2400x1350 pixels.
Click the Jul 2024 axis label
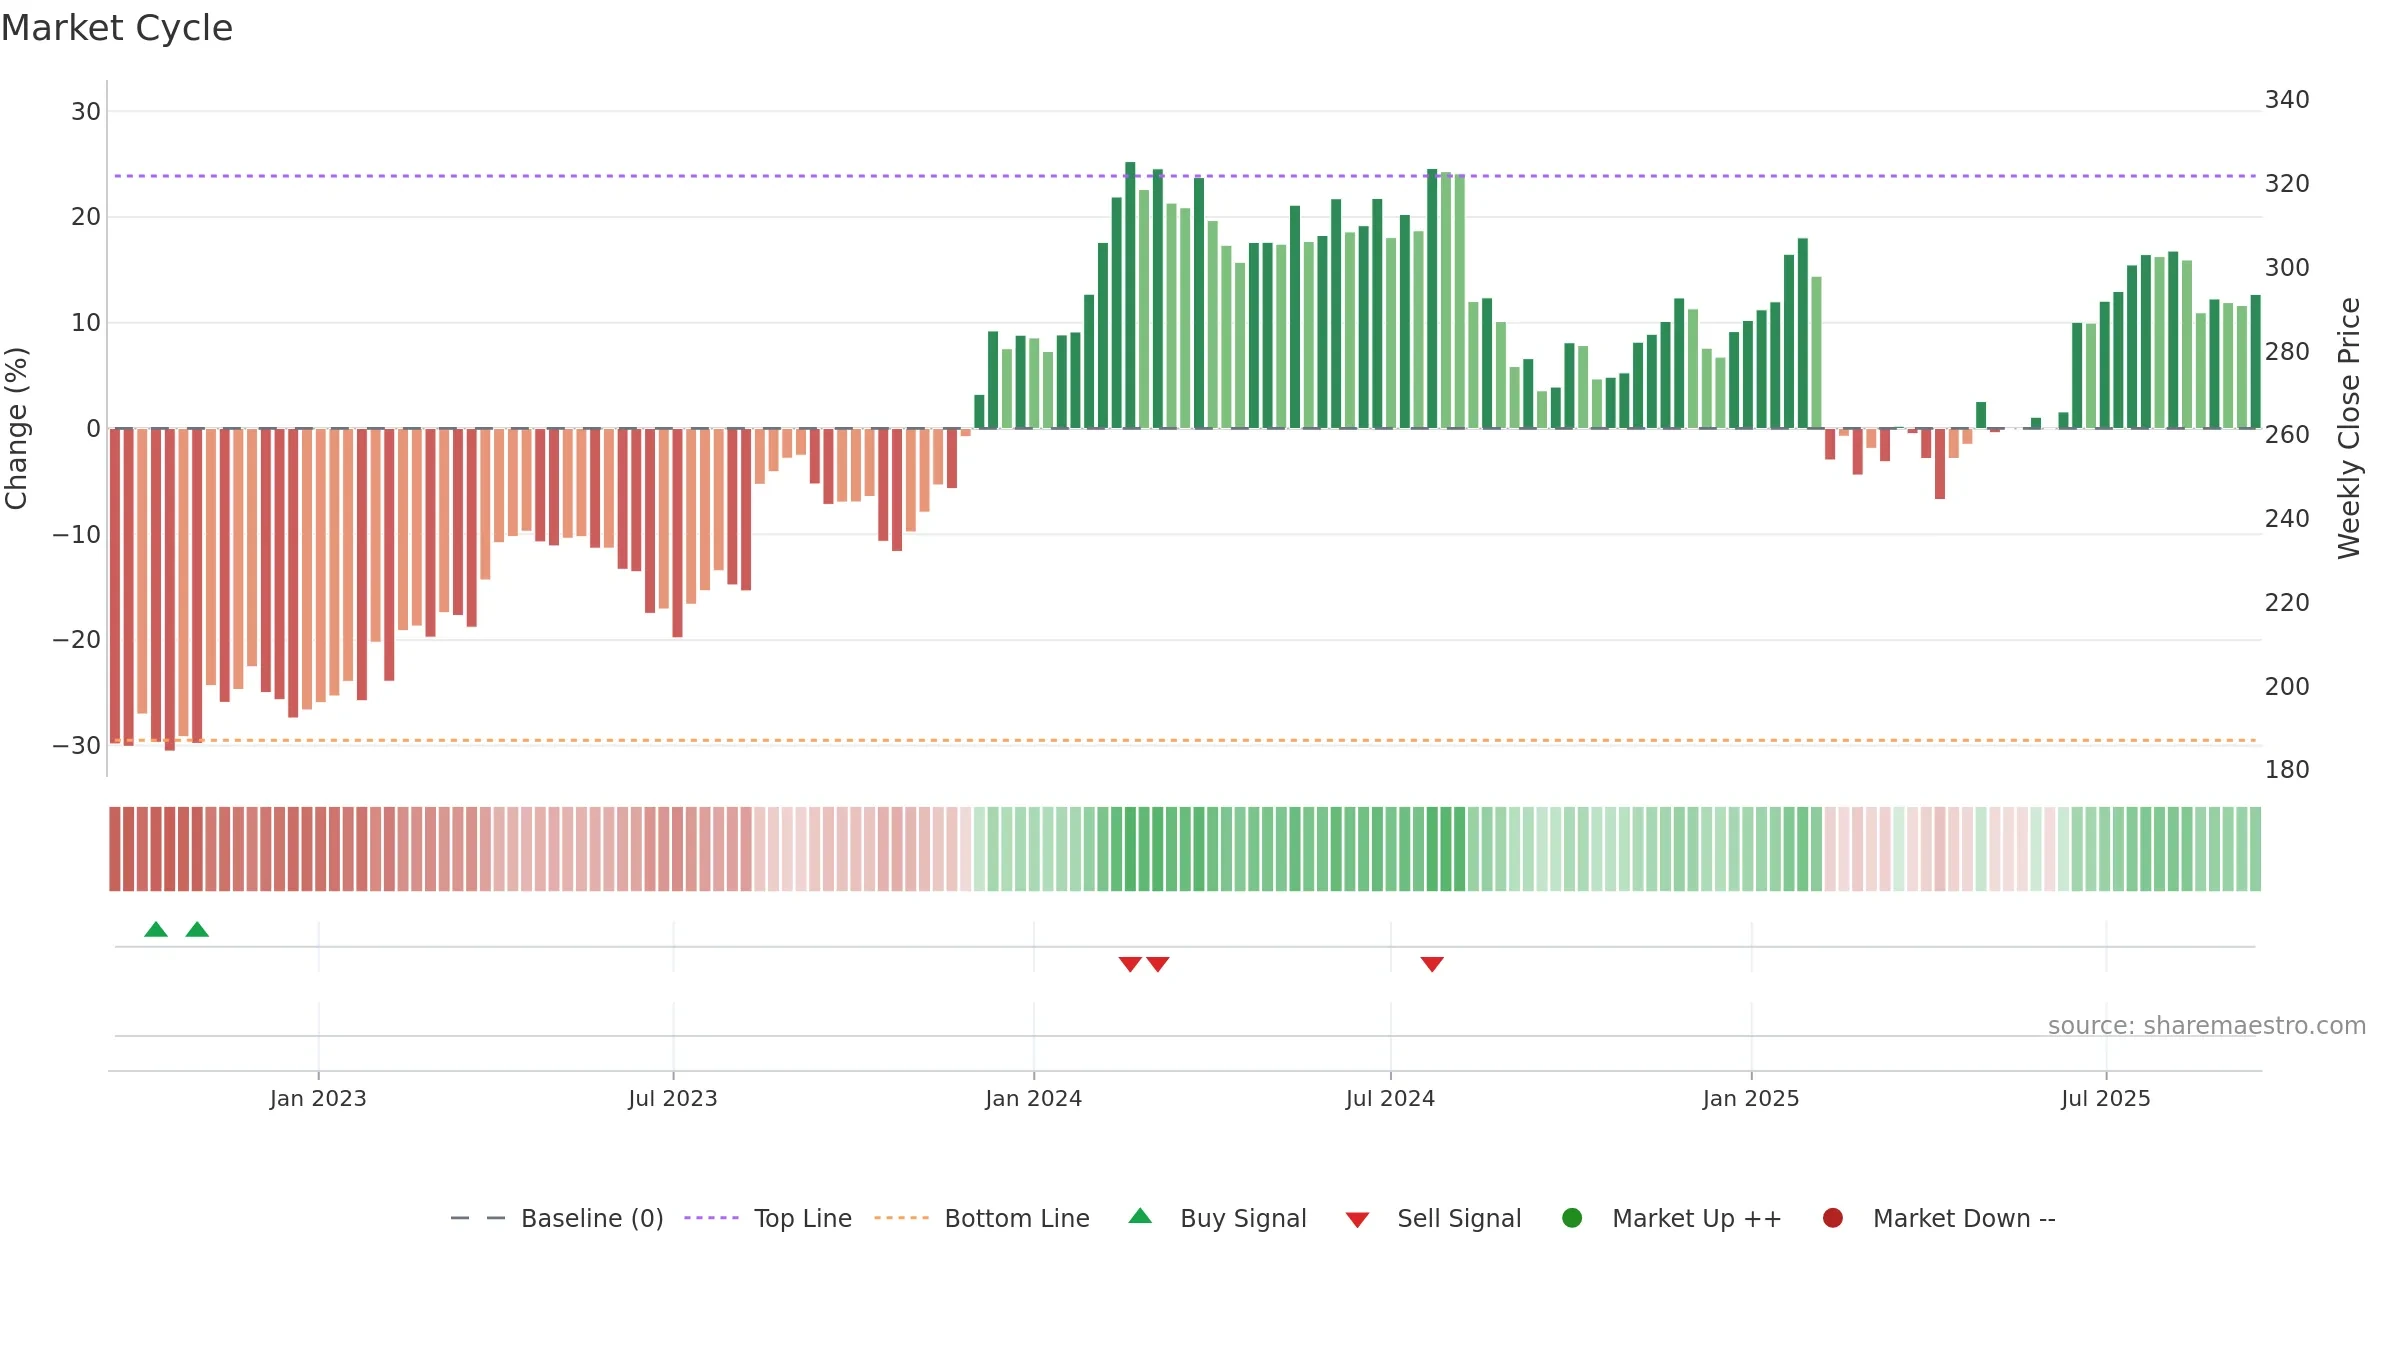click(x=1390, y=1098)
